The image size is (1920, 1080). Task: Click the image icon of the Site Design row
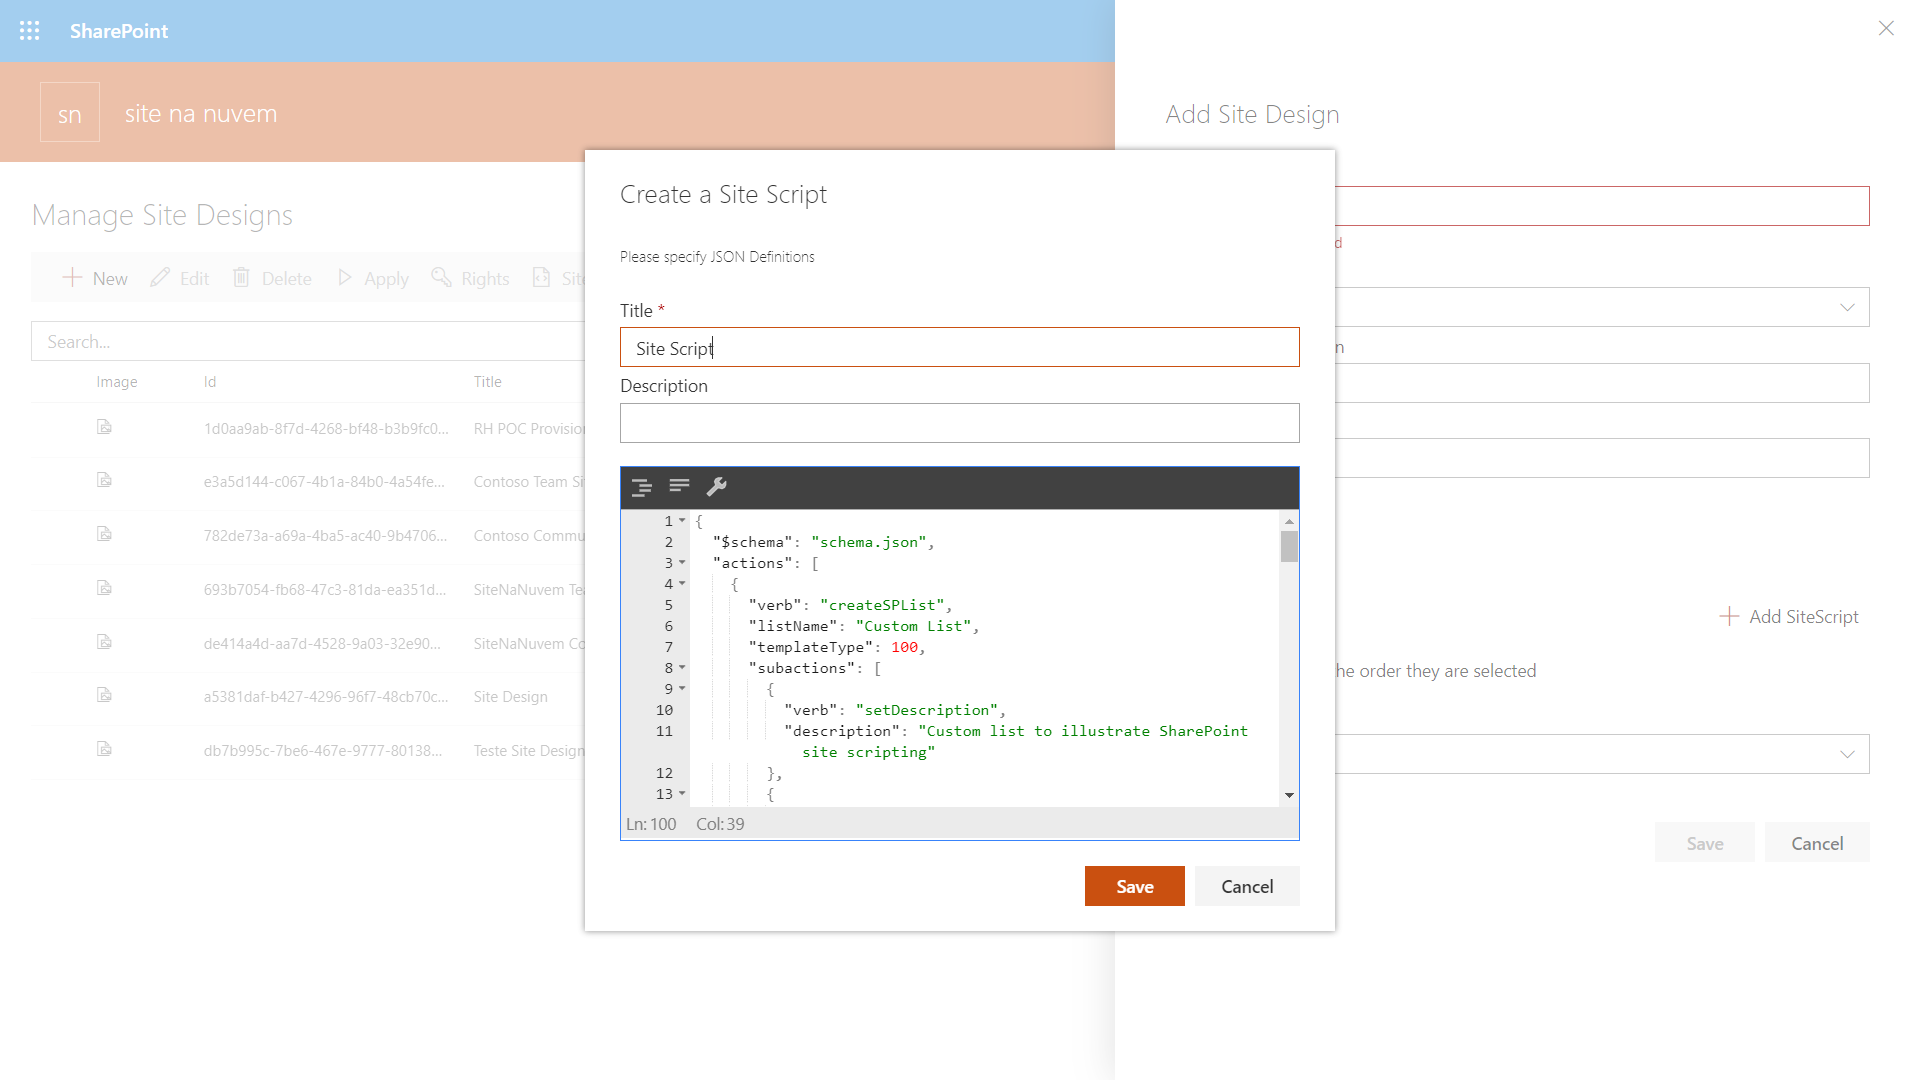[104, 695]
